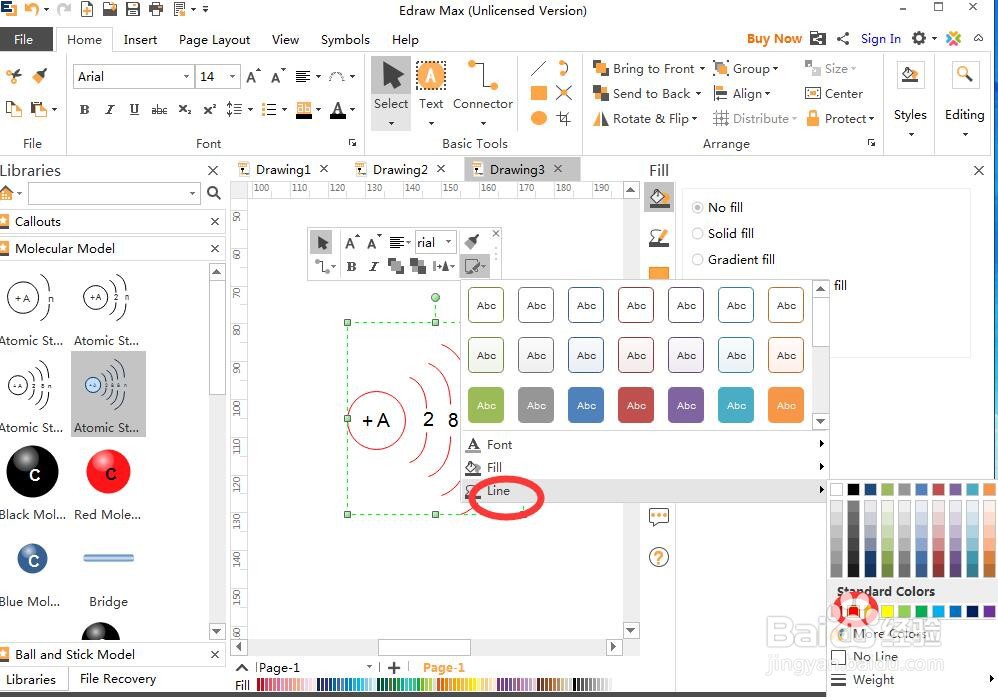Open the Line pane pen icon
The image size is (998, 697).
pos(659,238)
